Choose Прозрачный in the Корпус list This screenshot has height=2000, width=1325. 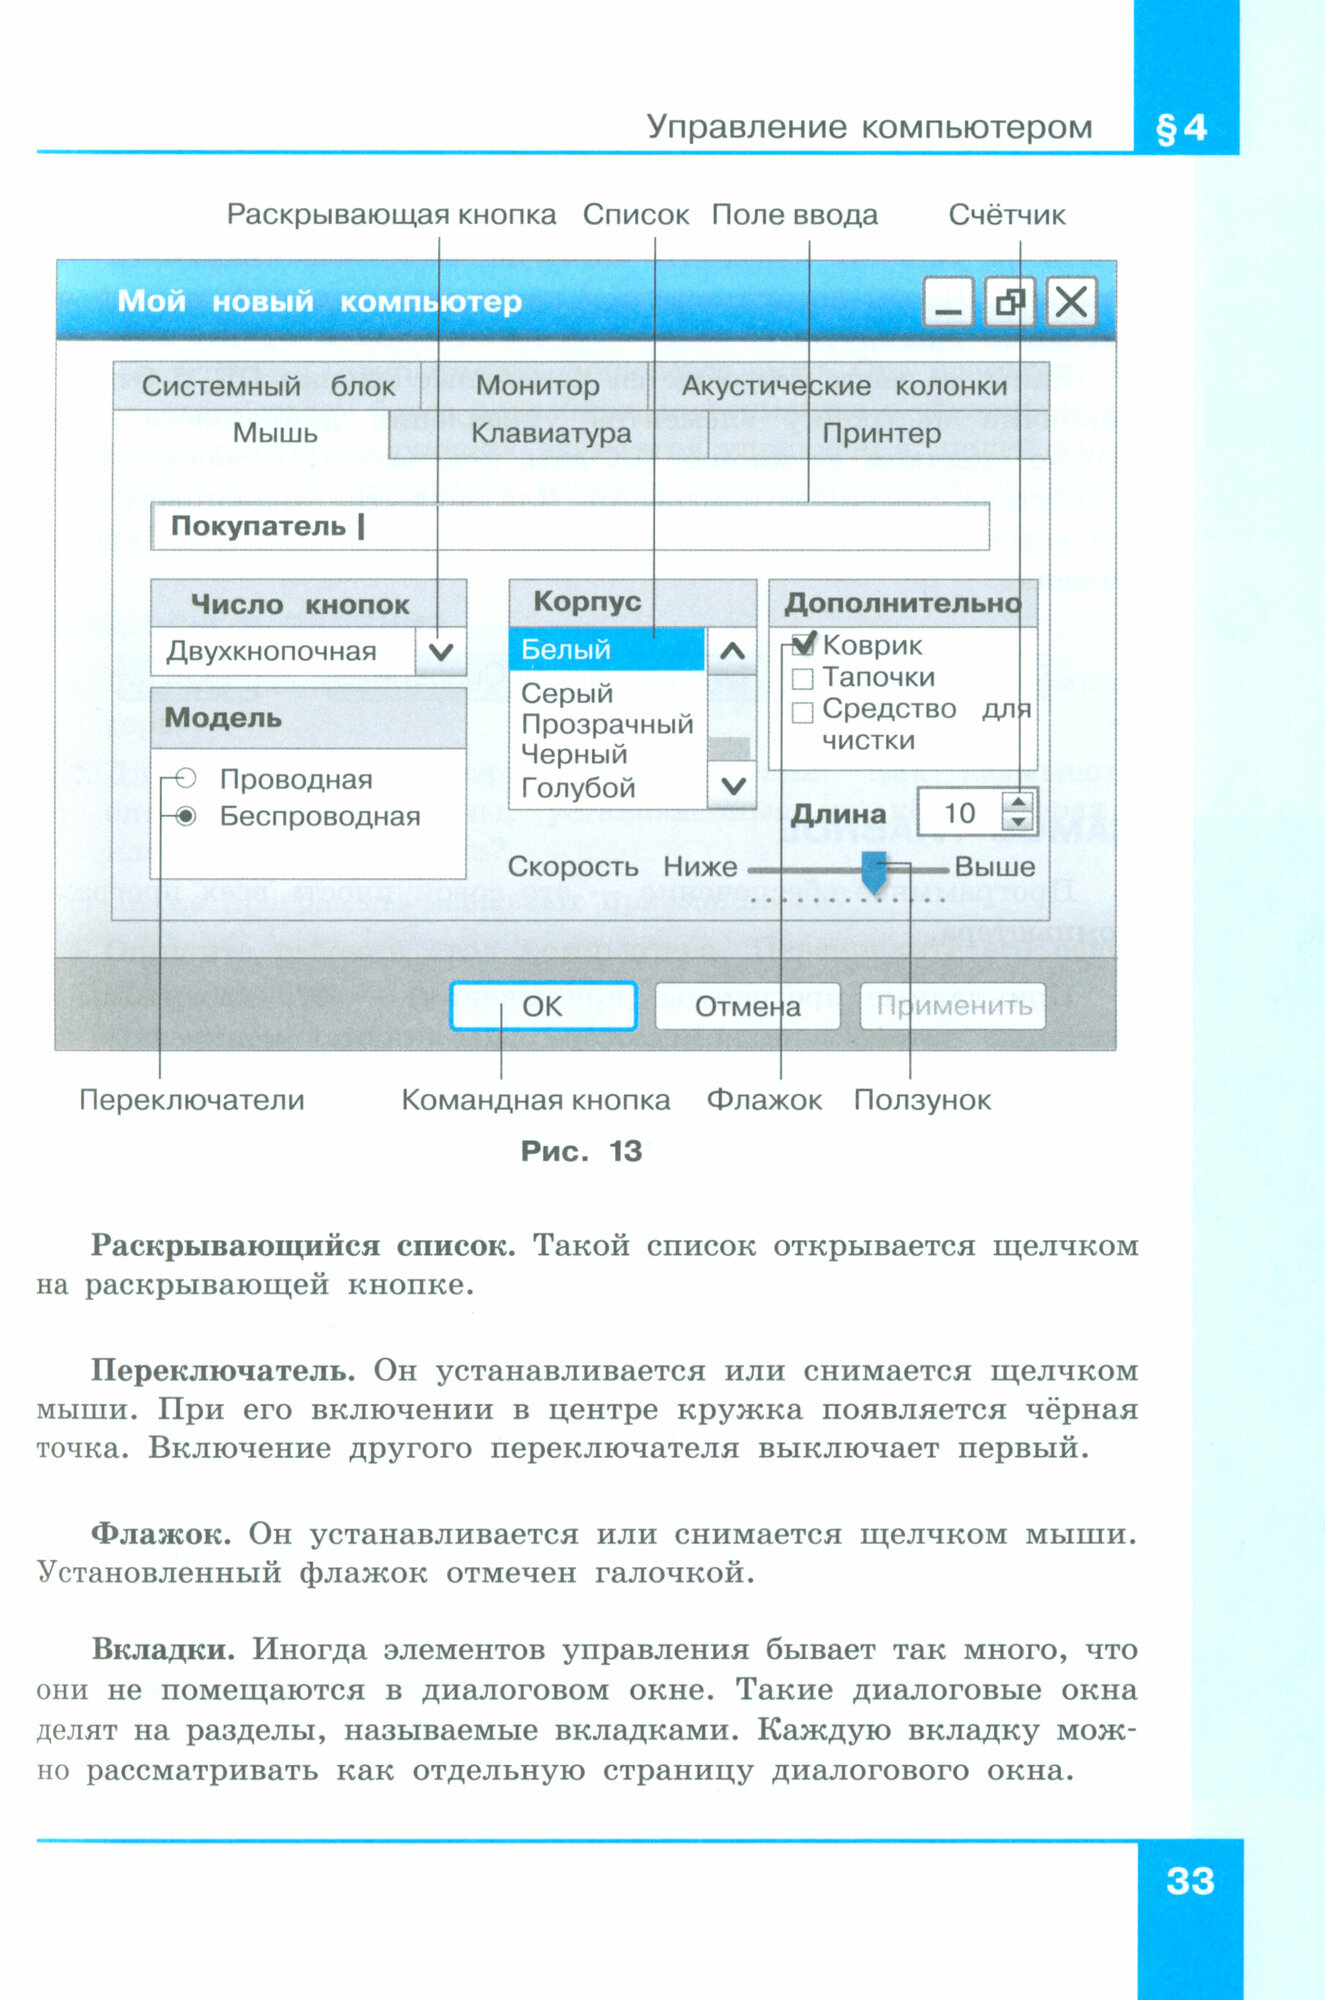pyautogui.click(x=607, y=724)
